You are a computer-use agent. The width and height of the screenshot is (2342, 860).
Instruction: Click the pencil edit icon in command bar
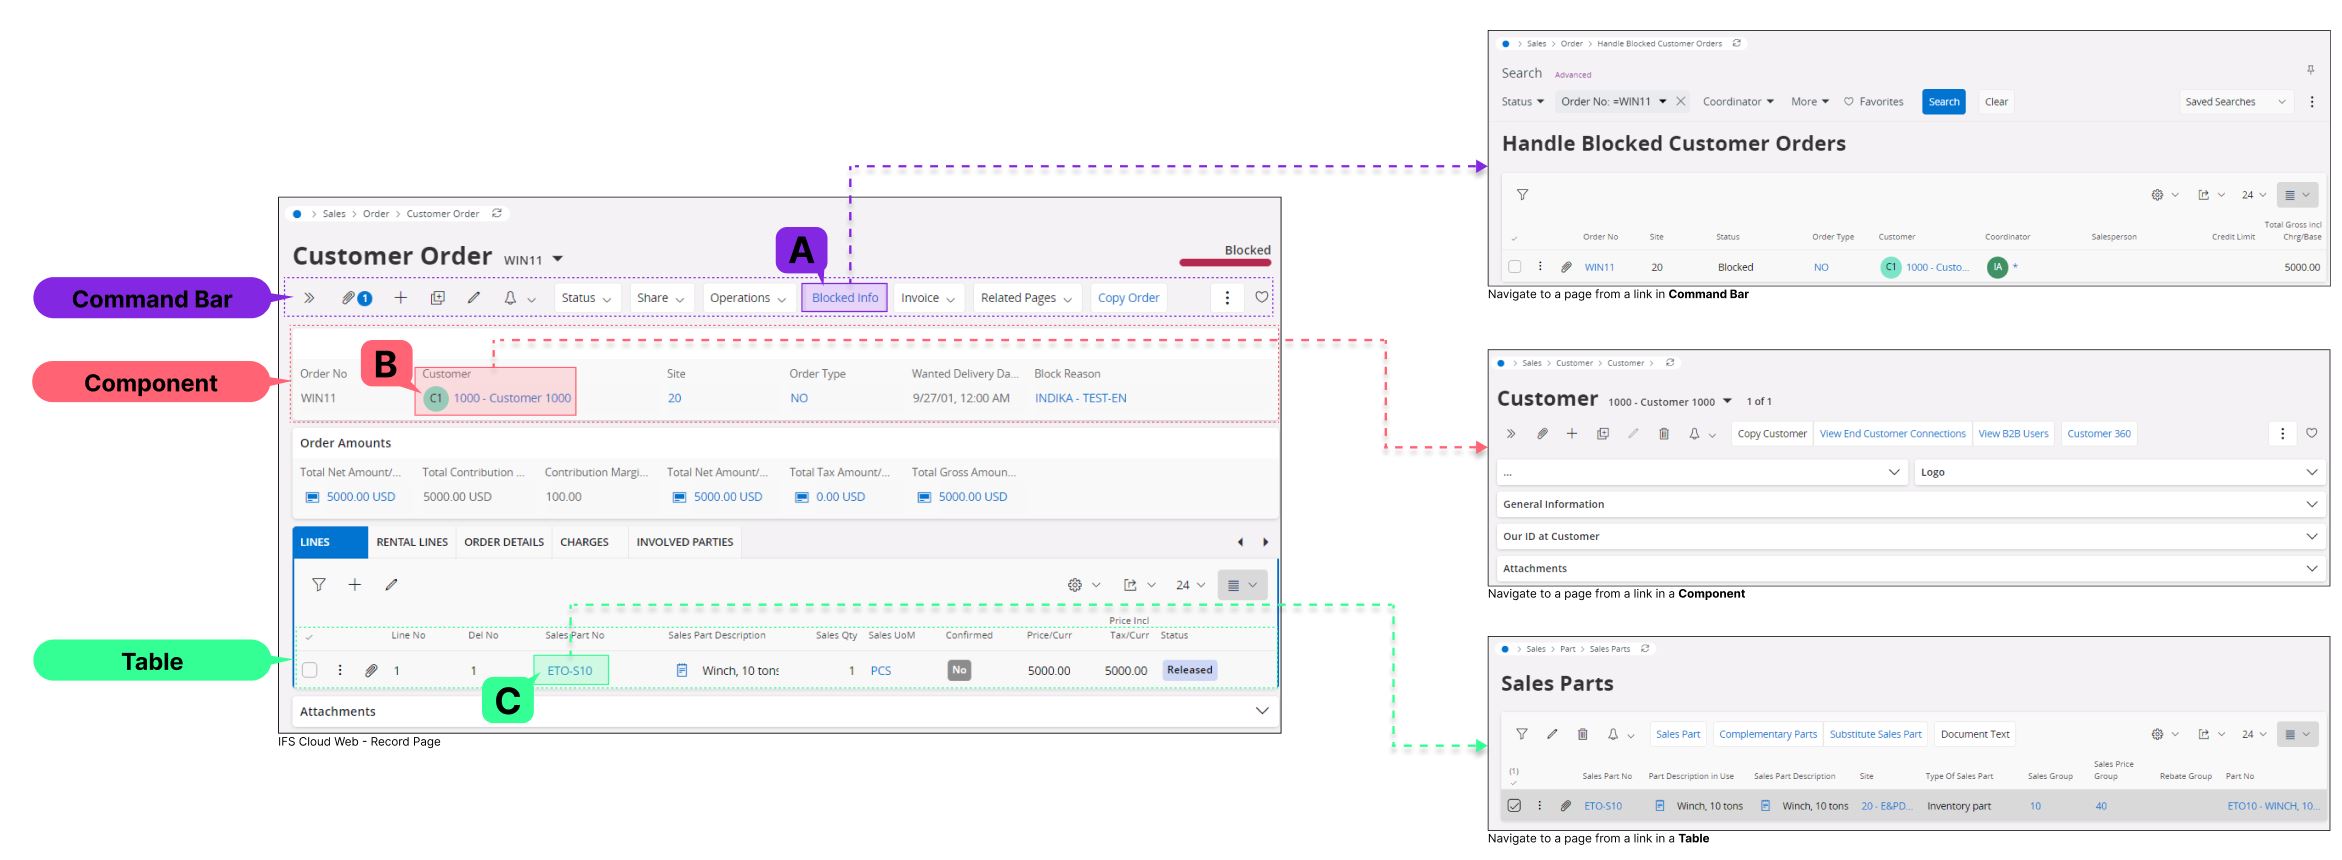coord(473,297)
